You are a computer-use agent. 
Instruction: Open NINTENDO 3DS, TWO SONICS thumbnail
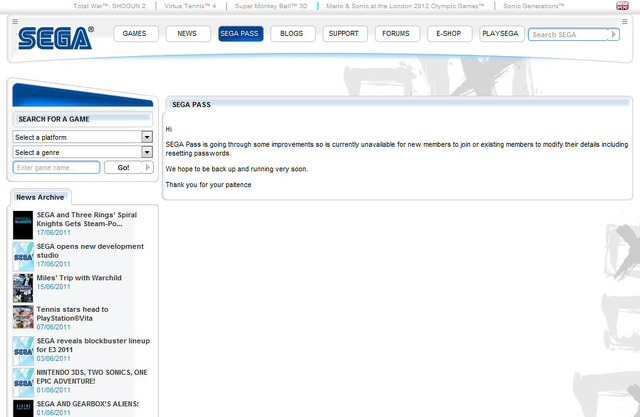23,382
